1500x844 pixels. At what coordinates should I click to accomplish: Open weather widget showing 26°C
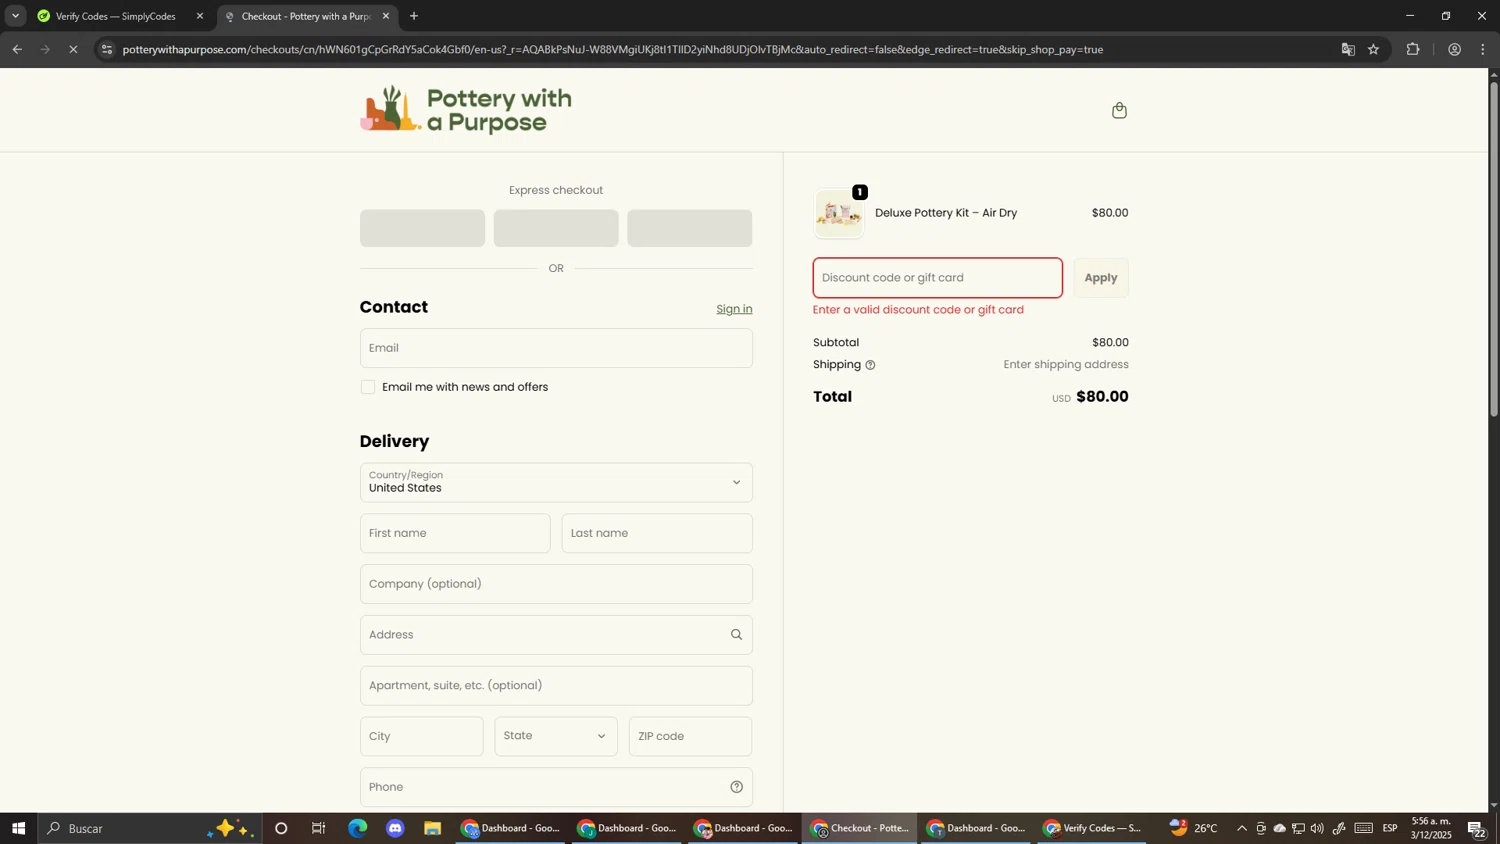(1194, 828)
